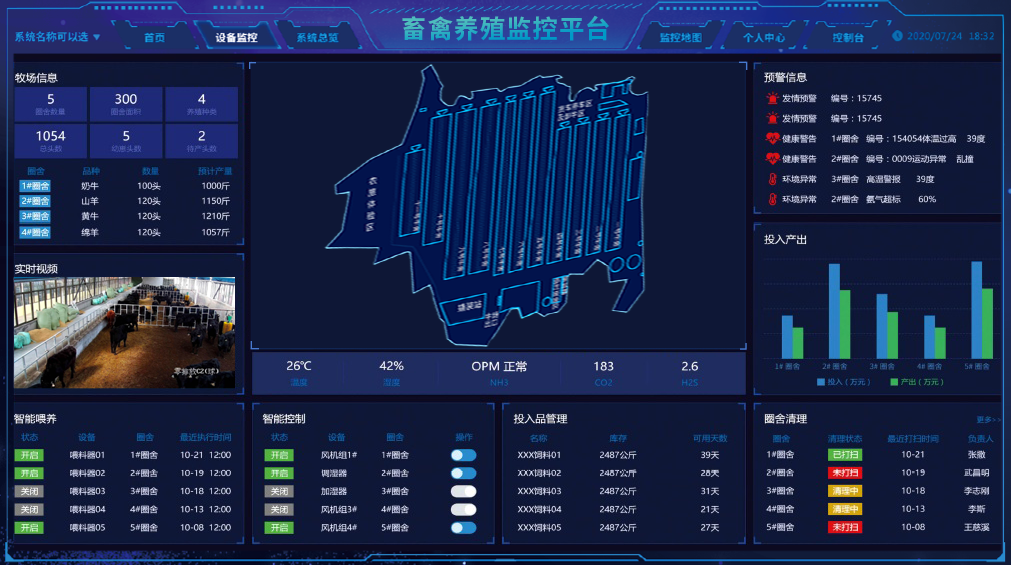Switch to the 首页 tab
The image size is (1011, 565).
click(x=154, y=38)
